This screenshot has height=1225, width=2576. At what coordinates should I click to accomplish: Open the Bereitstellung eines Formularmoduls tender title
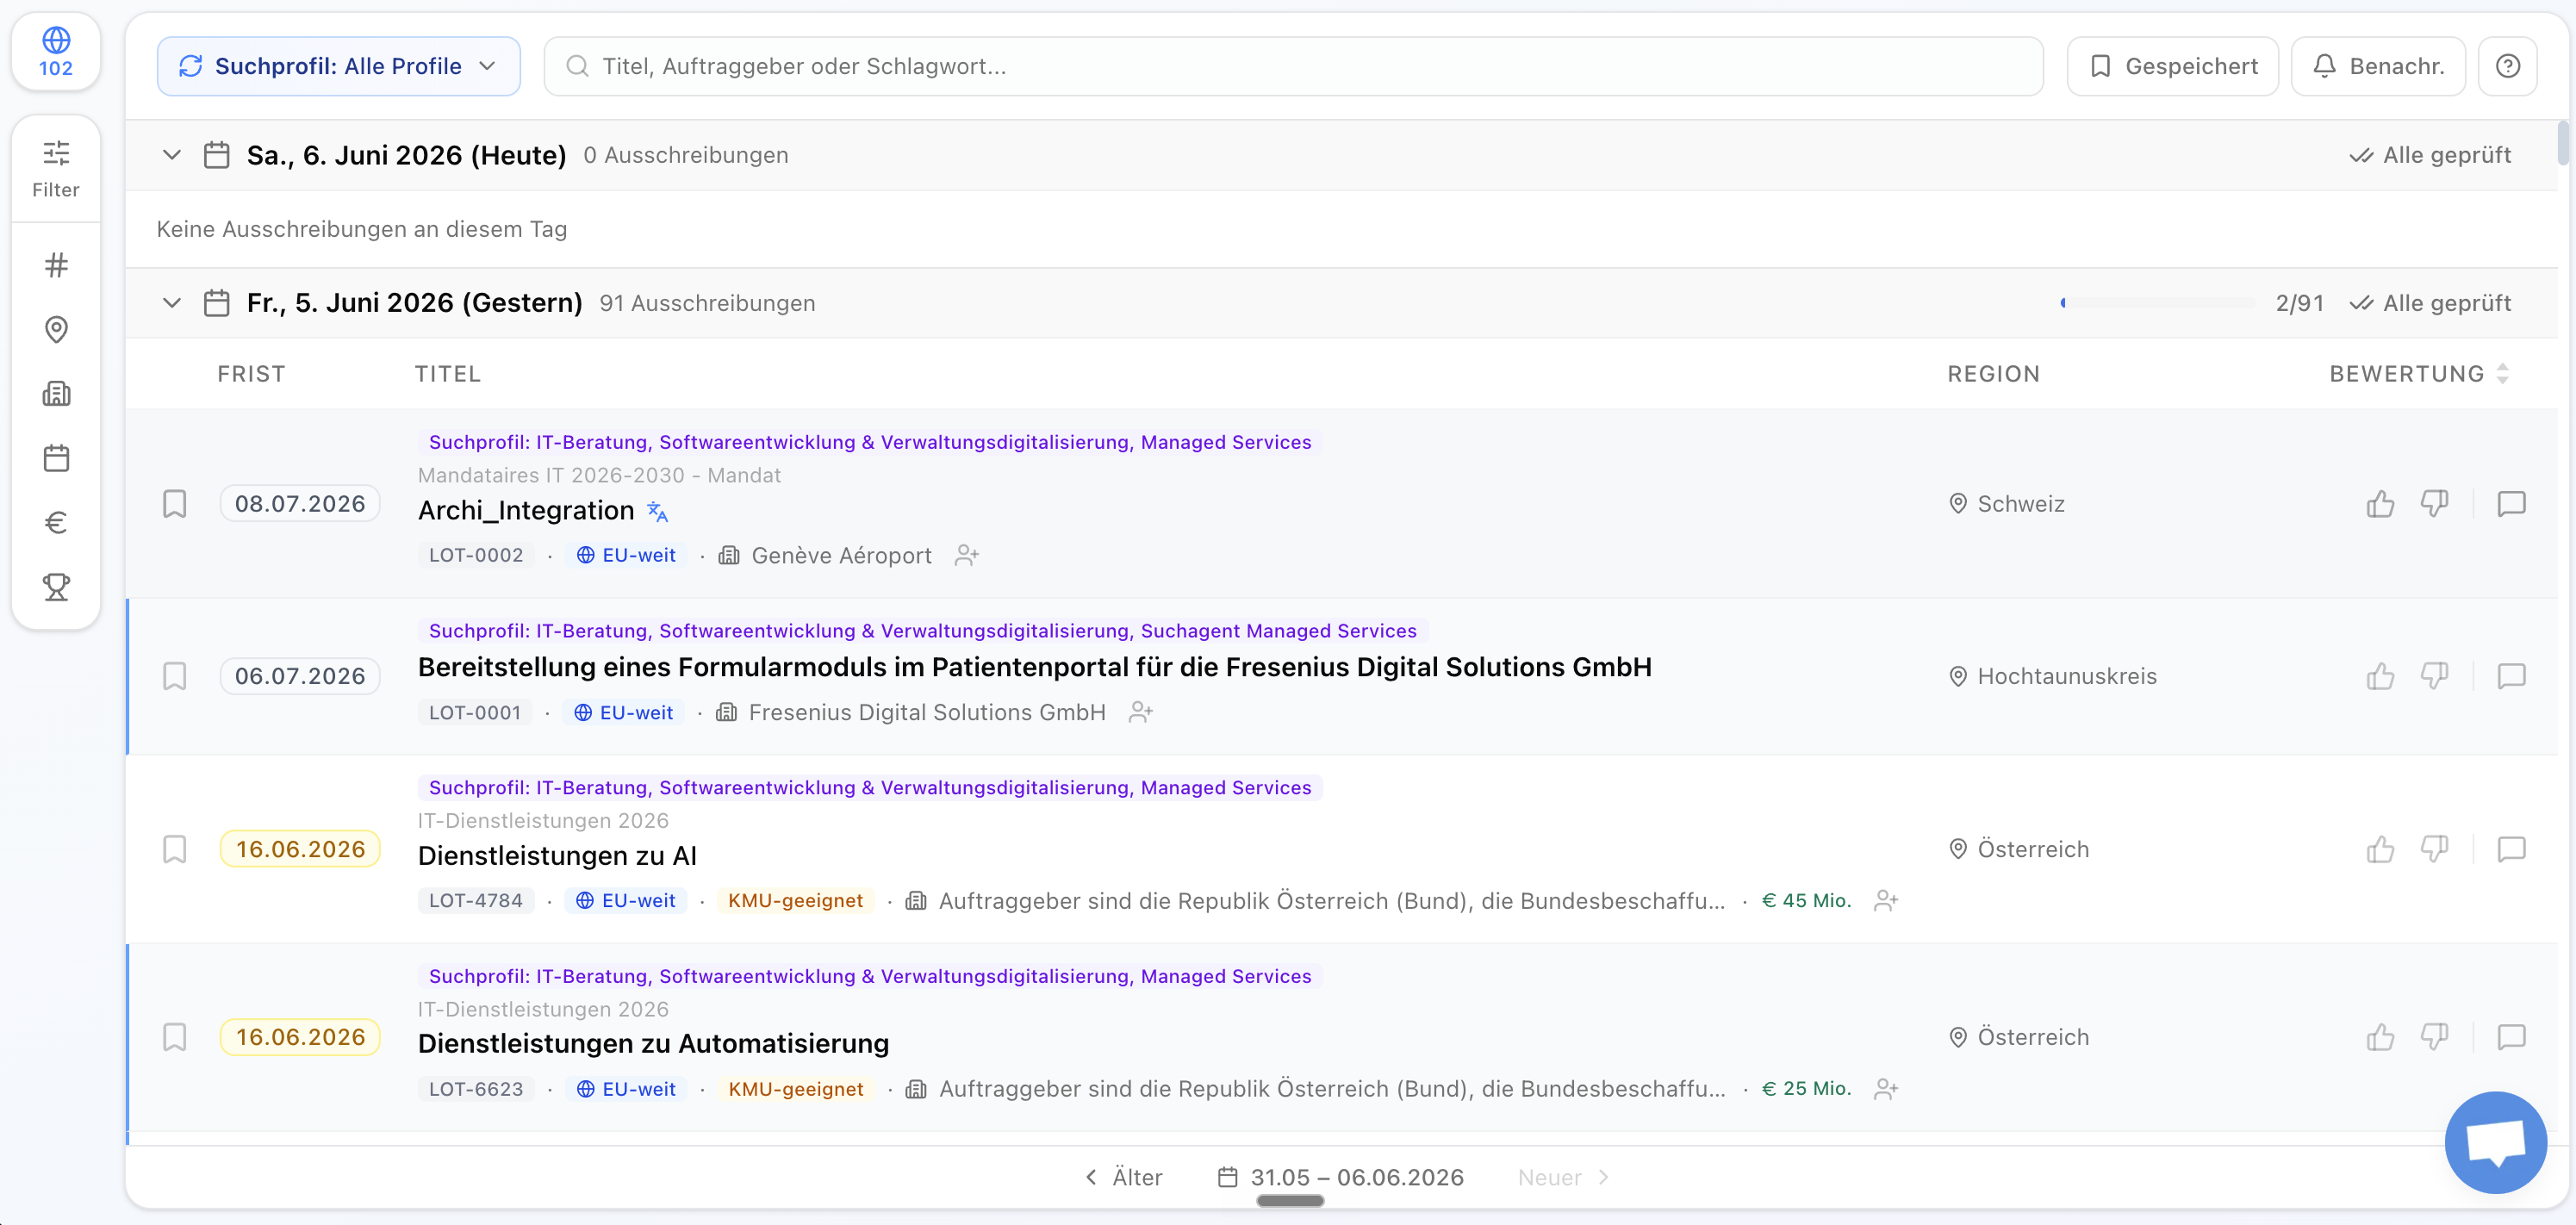coord(1034,667)
